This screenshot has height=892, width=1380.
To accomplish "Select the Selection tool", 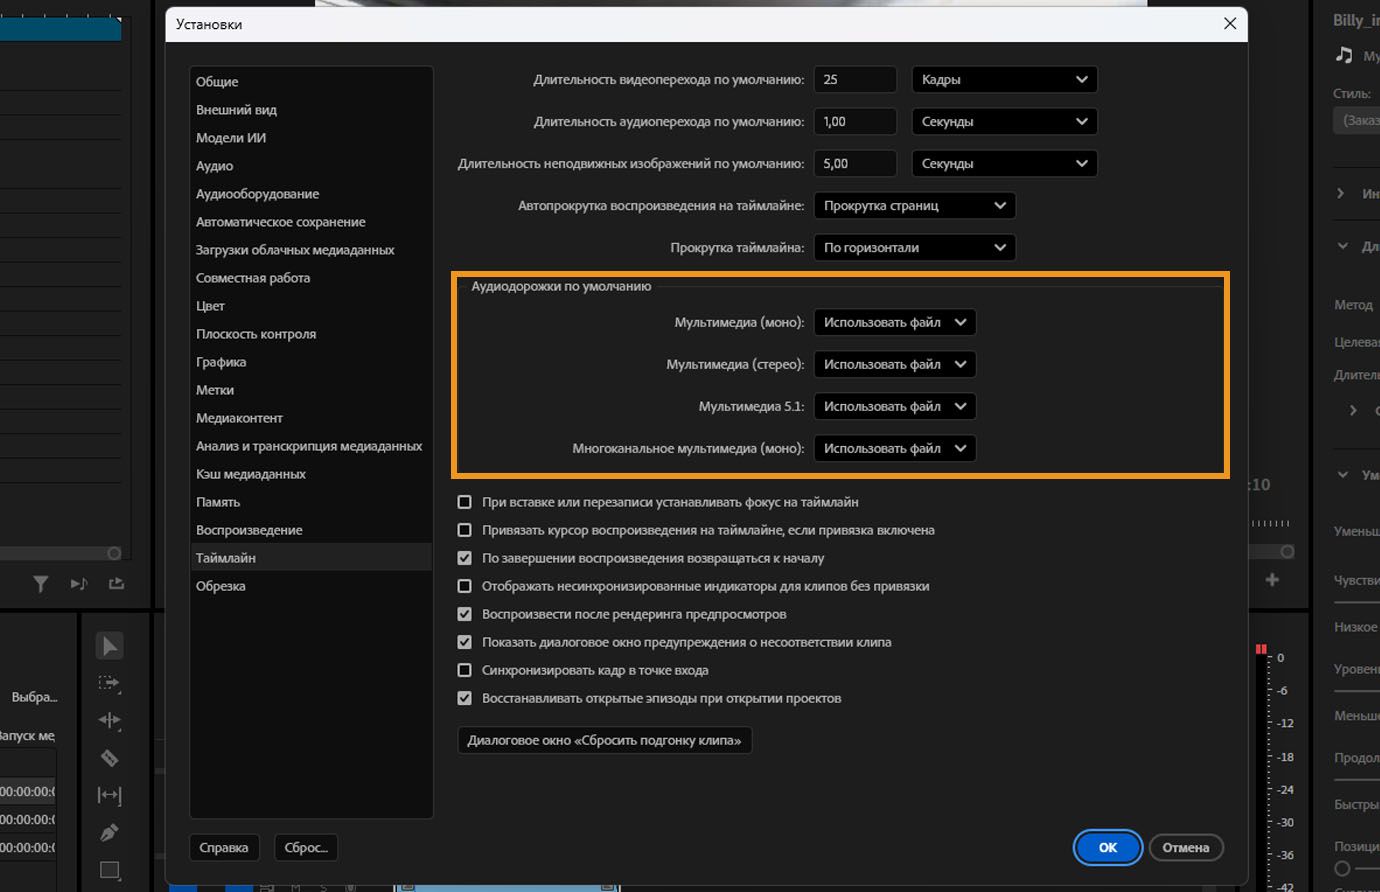I will (x=109, y=645).
